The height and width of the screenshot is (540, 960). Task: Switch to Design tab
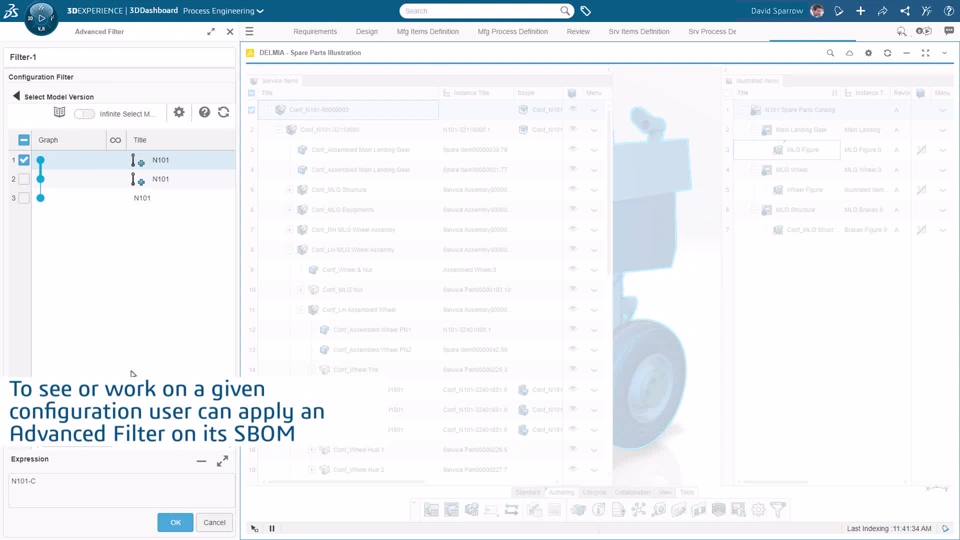367,31
